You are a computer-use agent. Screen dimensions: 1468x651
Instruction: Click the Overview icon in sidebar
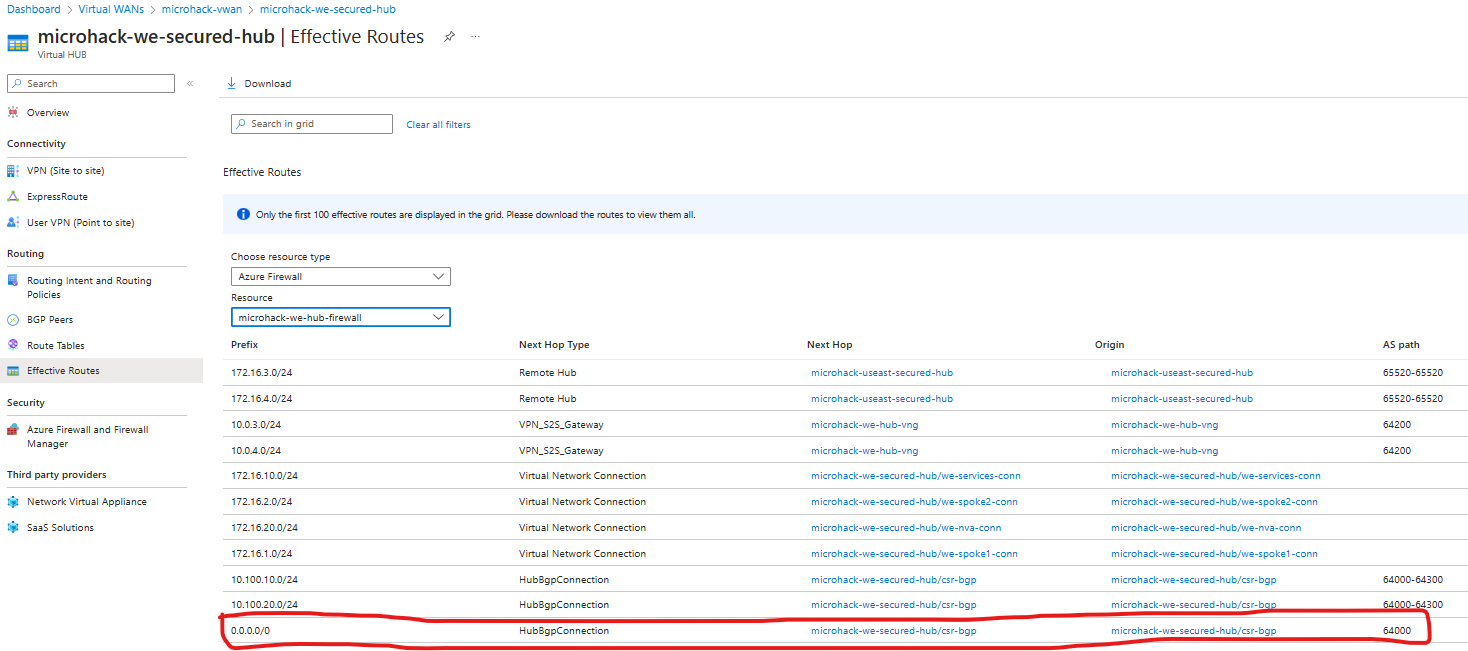point(13,113)
